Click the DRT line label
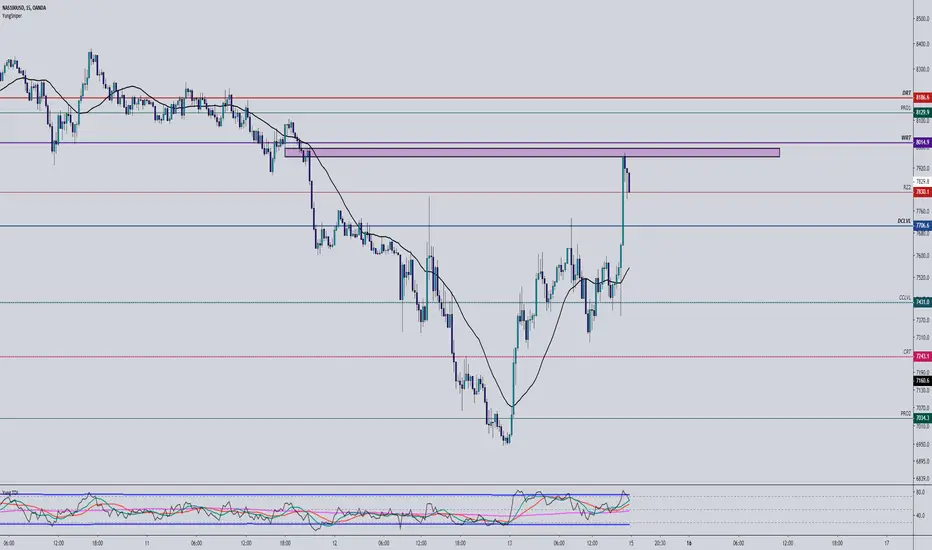The height and width of the screenshot is (550, 932). click(906, 93)
